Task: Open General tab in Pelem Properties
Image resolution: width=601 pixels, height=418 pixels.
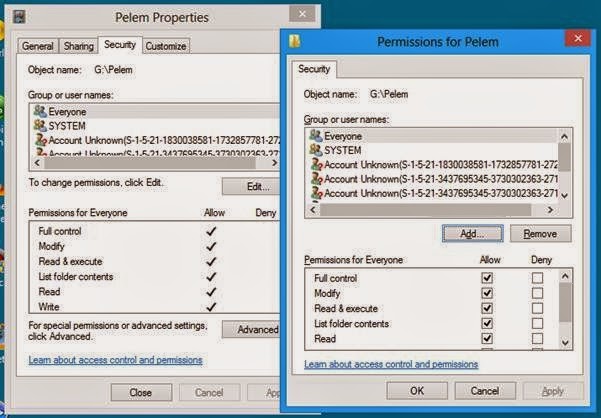Action: point(38,46)
